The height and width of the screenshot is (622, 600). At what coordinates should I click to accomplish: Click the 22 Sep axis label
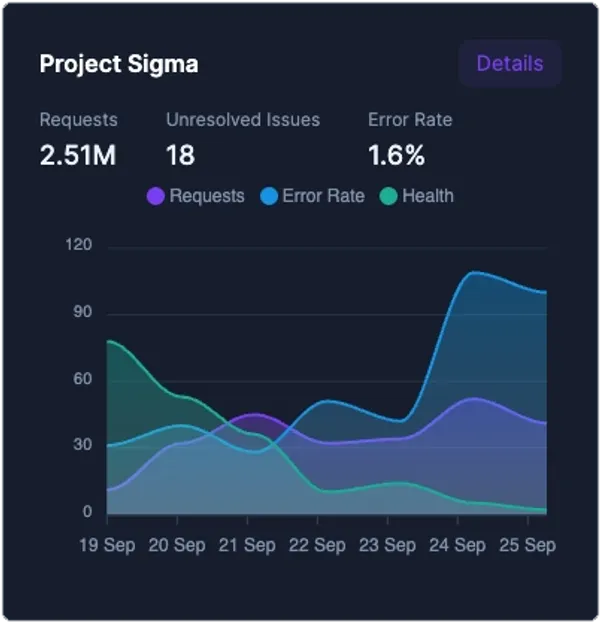pos(317,546)
